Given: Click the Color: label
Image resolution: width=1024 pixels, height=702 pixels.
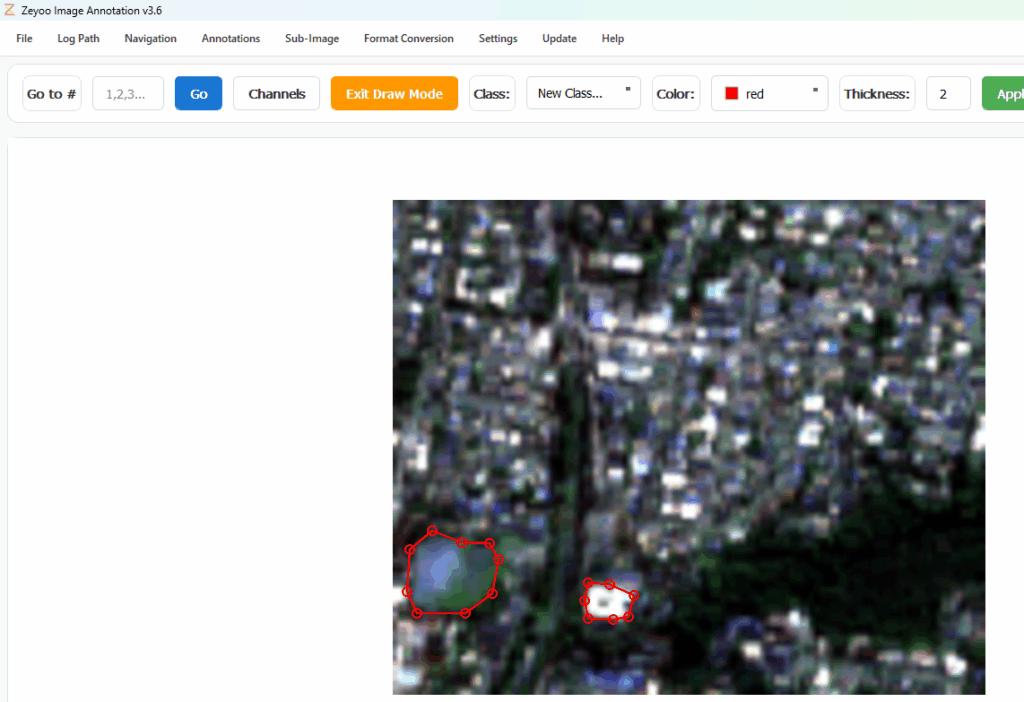Looking at the screenshot, I should coord(676,94).
